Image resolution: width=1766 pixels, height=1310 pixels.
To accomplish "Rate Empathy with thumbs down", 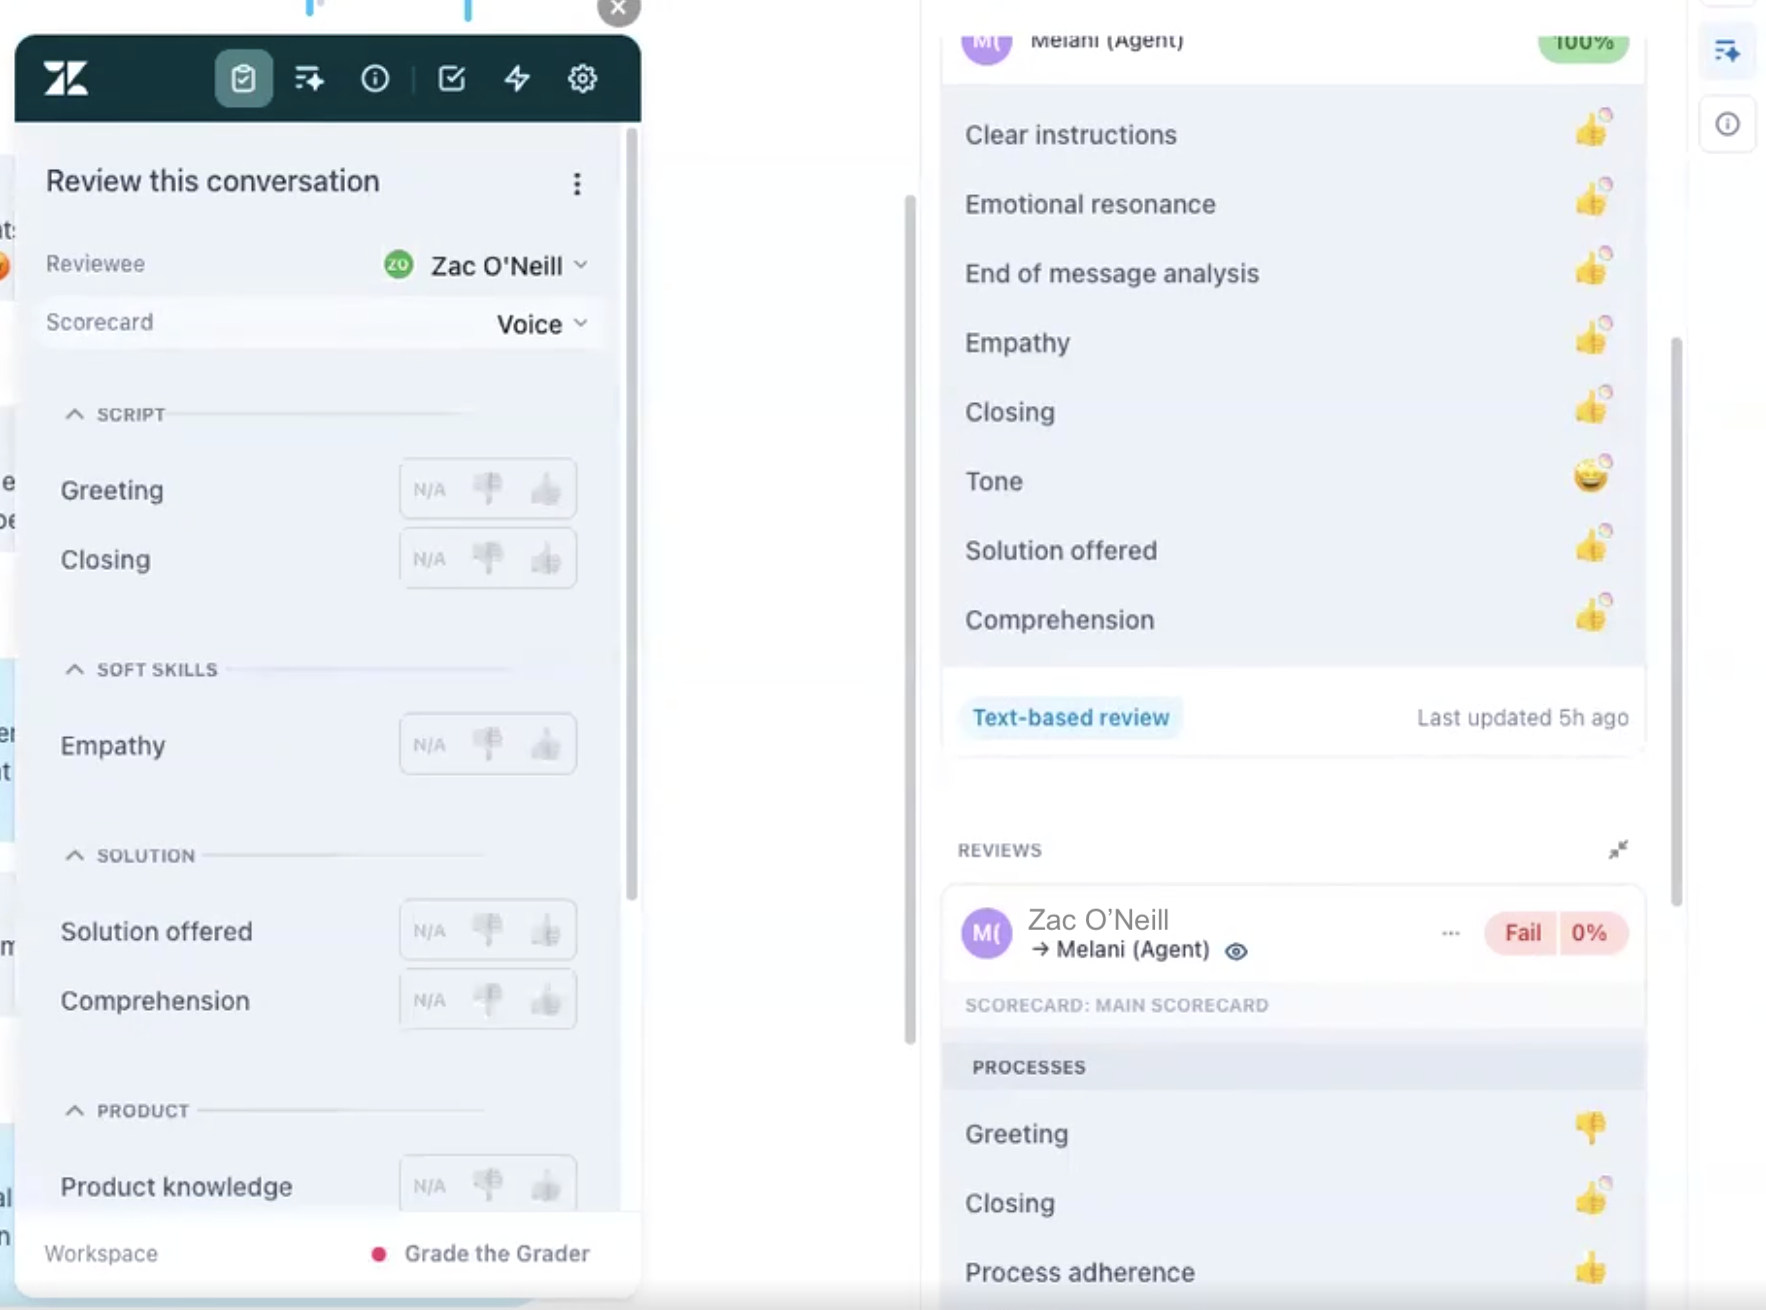I will pyautogui.click(x=488, y=744).
